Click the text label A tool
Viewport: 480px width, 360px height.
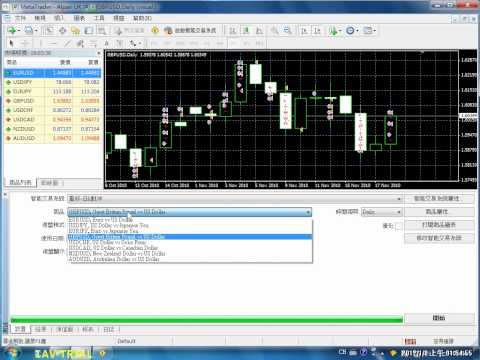pos(106,43)
